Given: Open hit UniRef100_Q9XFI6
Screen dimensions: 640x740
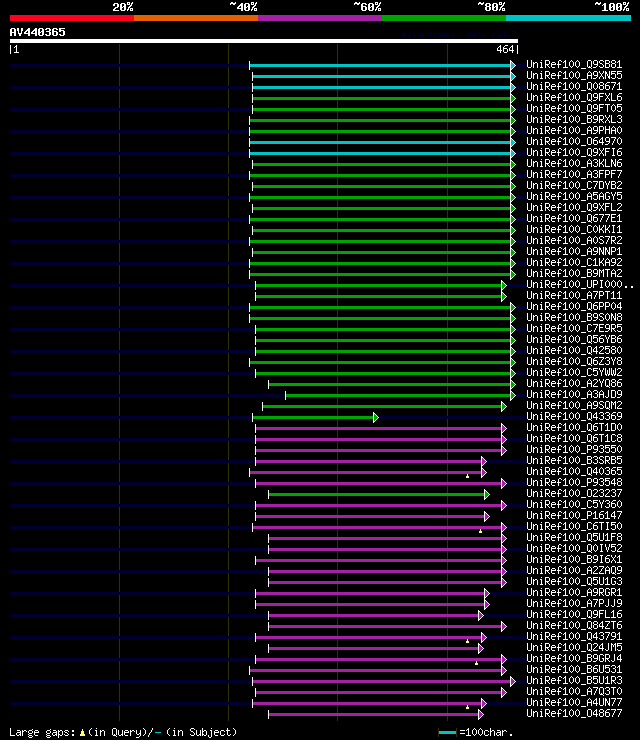Looking at the screenshot, I should (574, 152).
